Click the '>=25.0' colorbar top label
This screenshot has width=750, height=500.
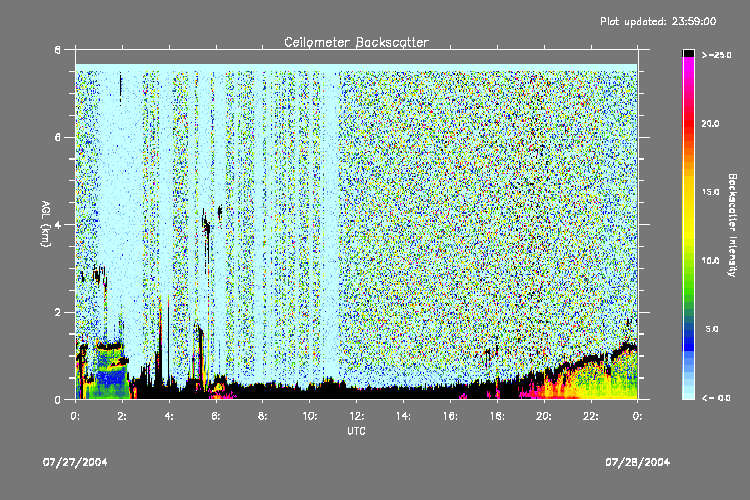pos(717,55)
